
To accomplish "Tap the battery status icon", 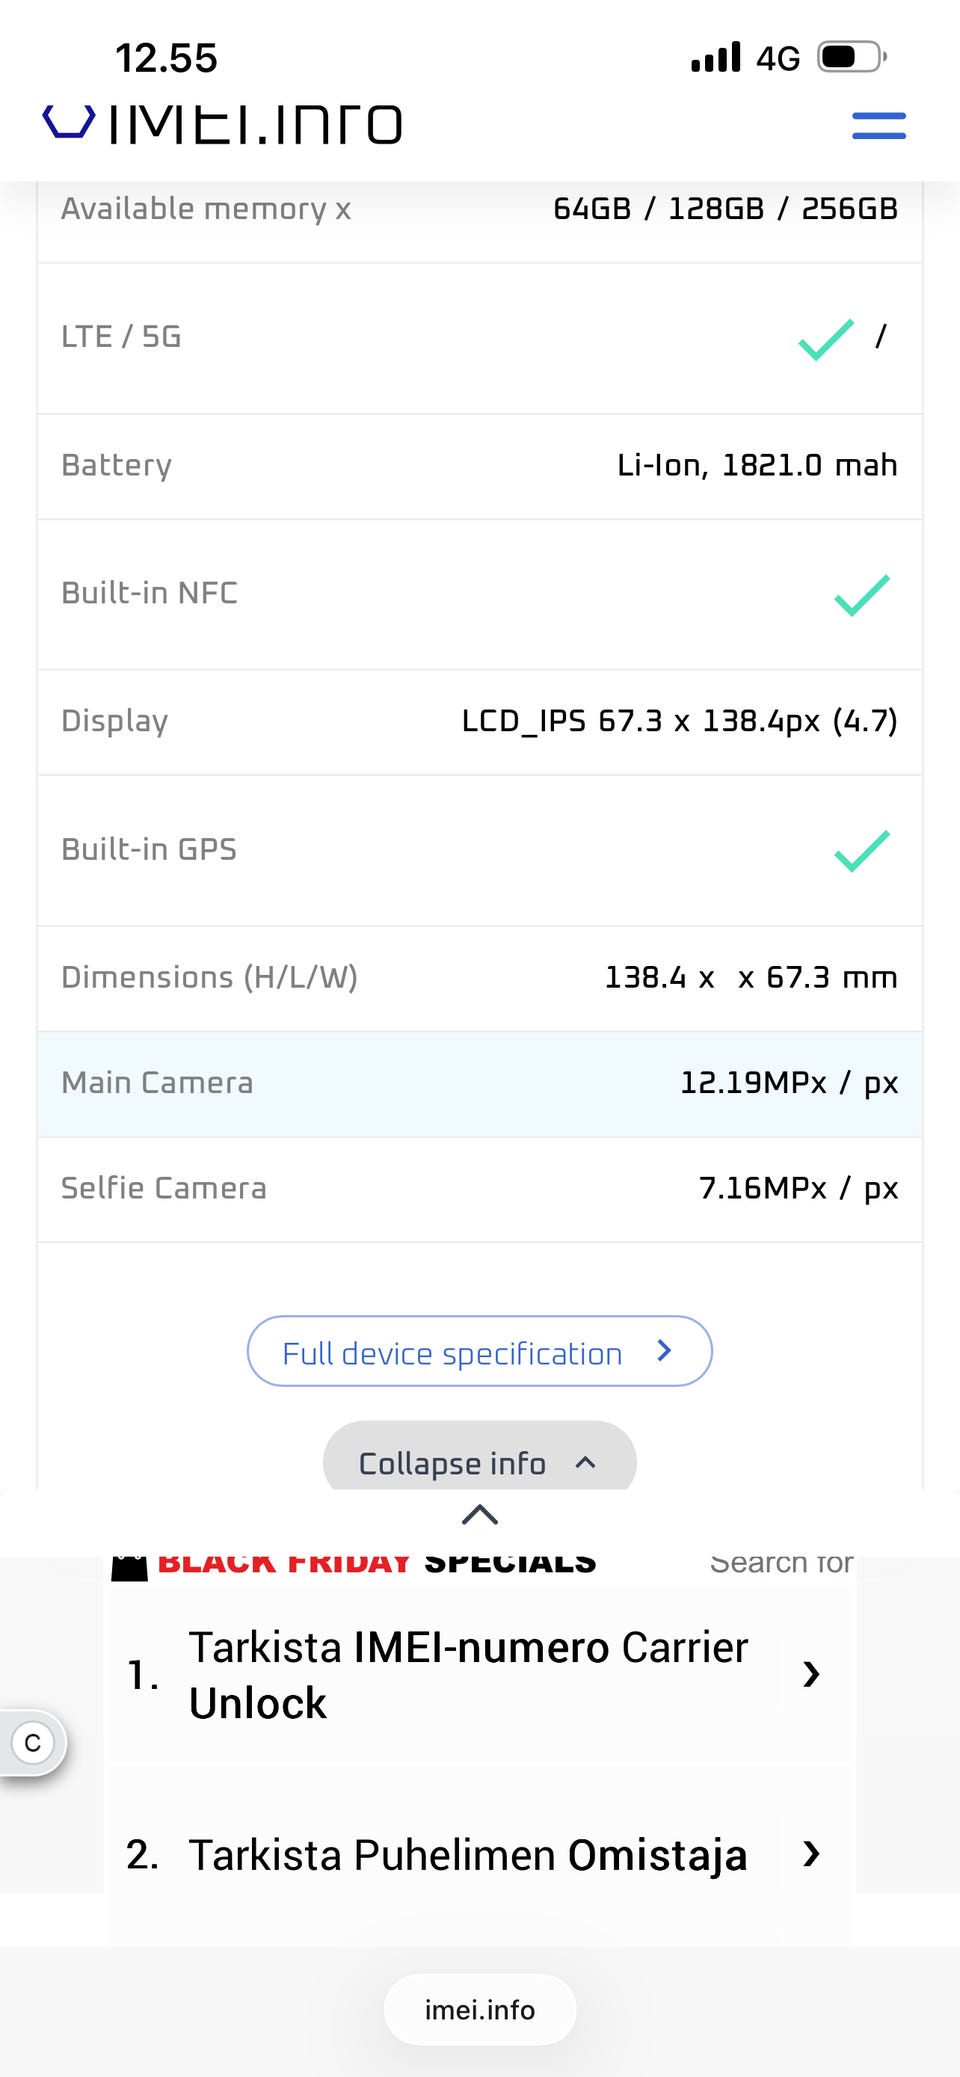I will click(851, 57).
